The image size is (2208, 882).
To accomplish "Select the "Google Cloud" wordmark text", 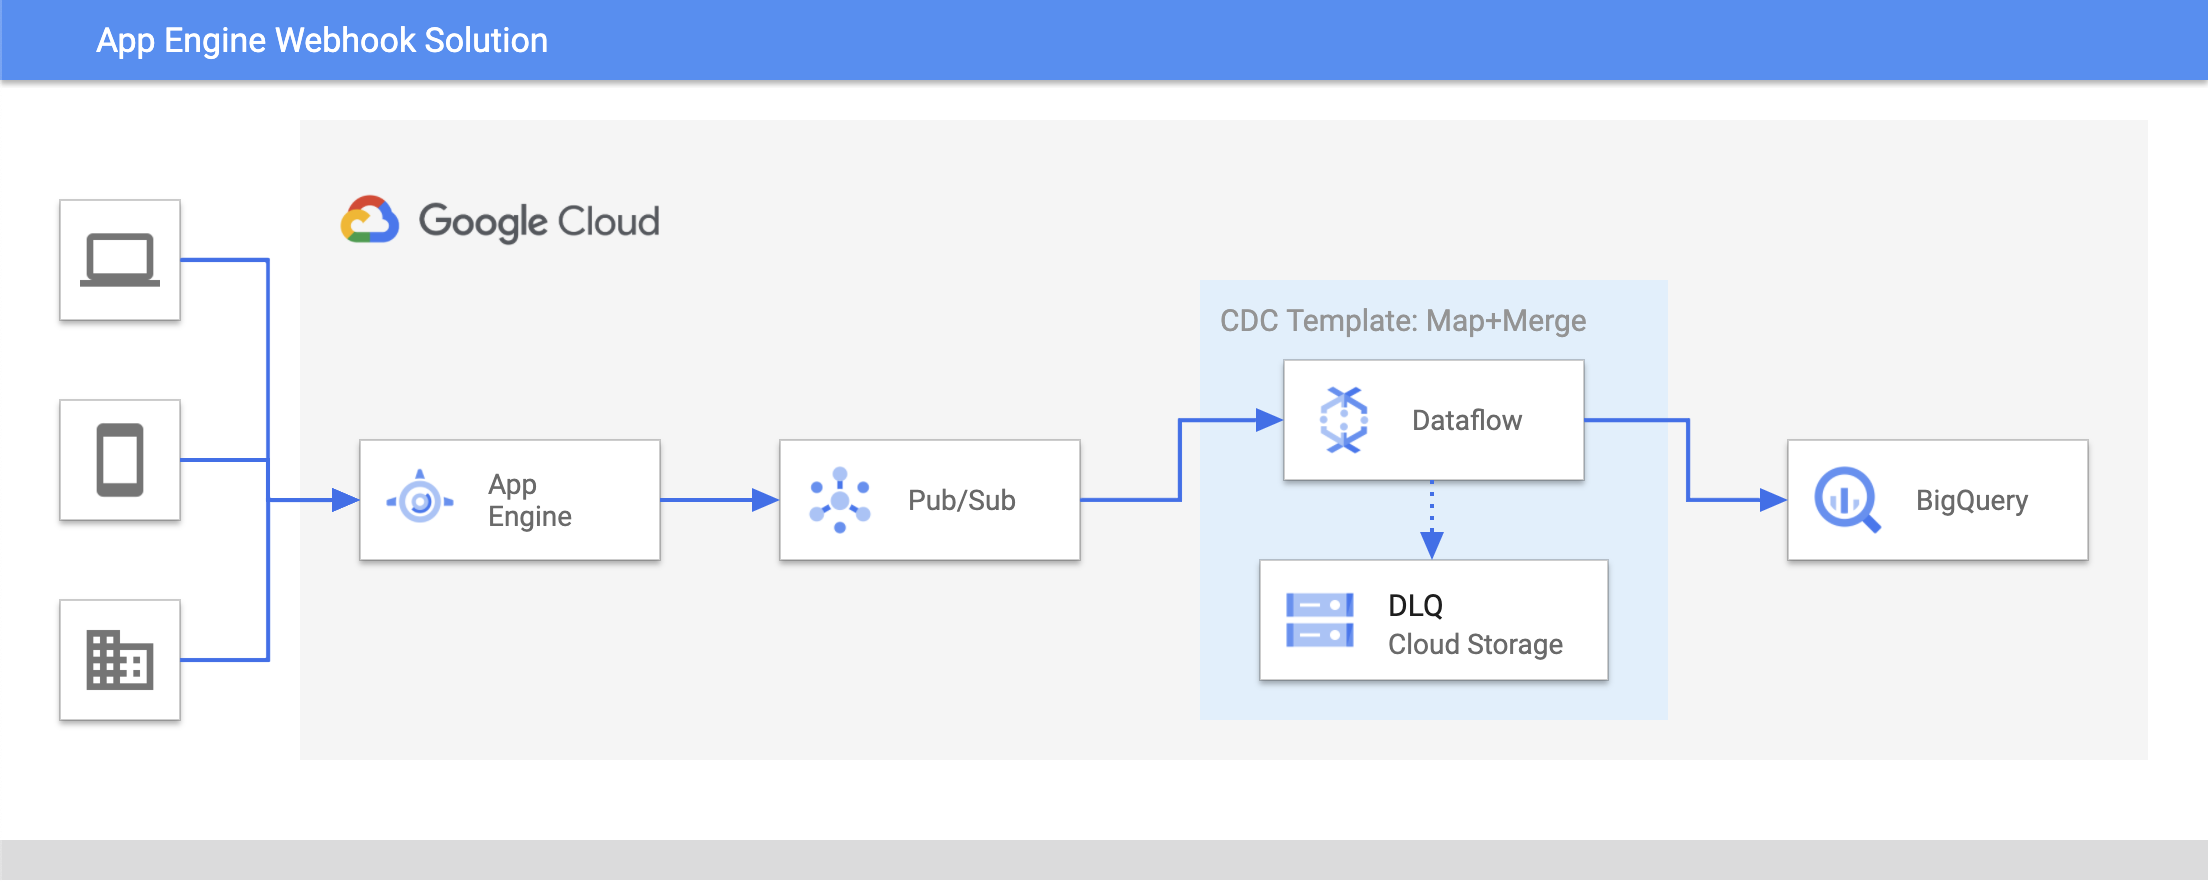I will 539,222.
